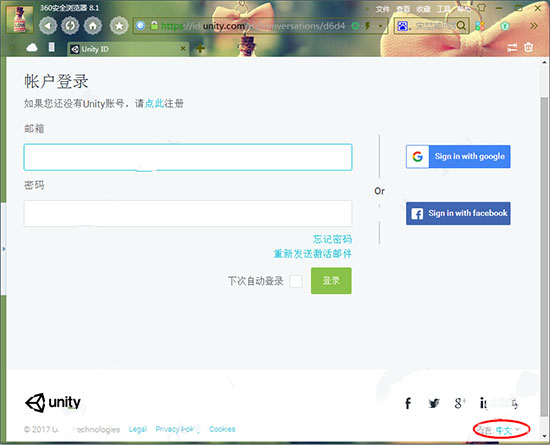
Task: Click the search magnifier icon
Action: (x=461, y=26)
